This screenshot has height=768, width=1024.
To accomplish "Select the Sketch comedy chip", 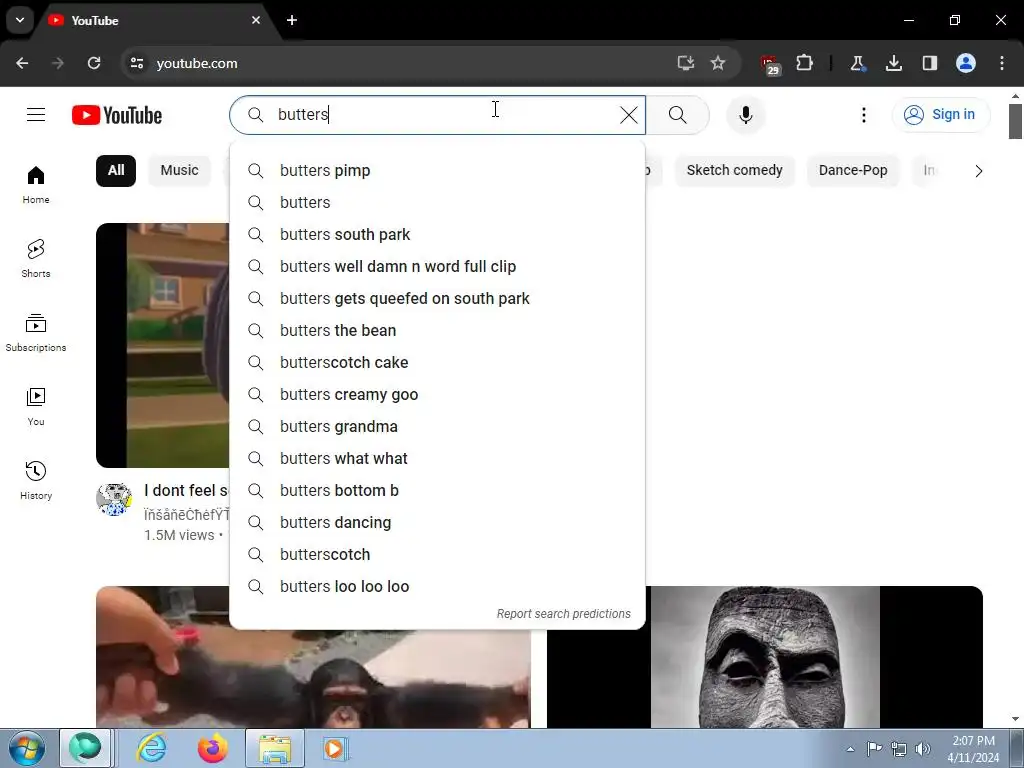I will click(x=734, y=170).
